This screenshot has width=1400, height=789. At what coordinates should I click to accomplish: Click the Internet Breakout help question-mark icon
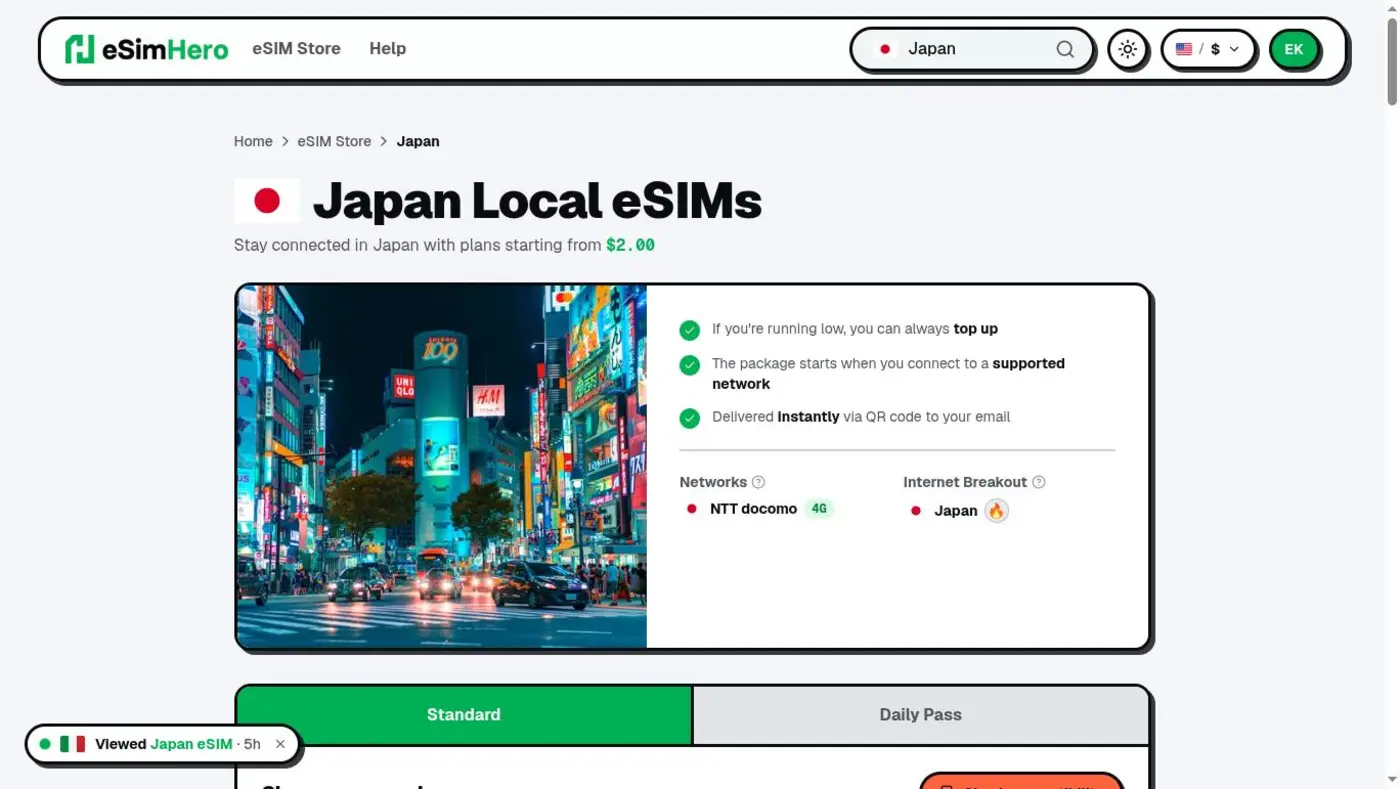1039,482
